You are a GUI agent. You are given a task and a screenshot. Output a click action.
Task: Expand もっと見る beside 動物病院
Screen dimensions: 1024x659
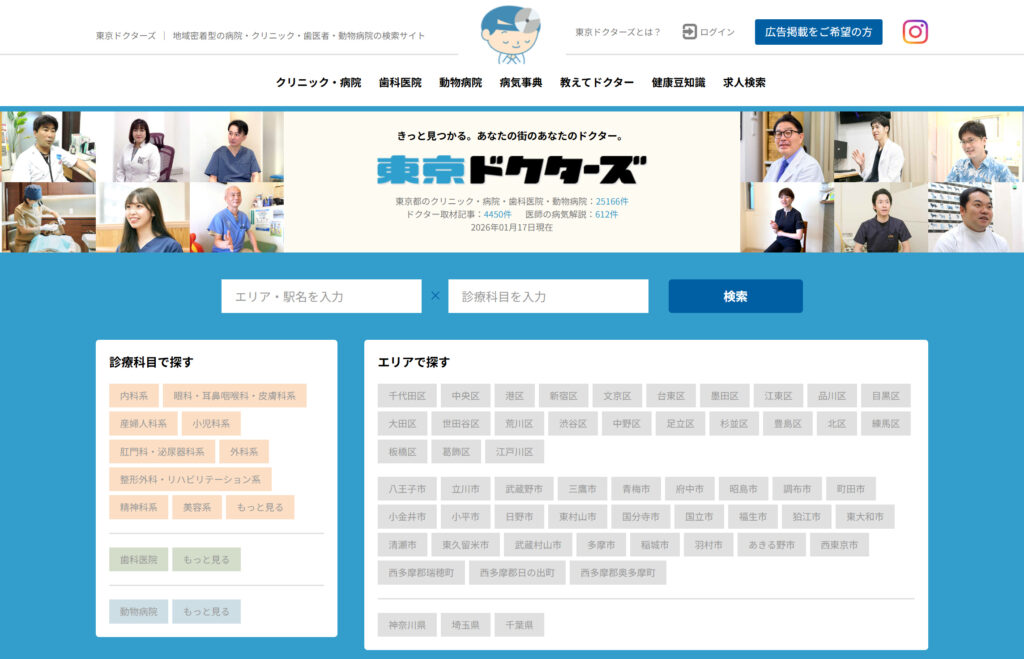(x=206, y=611)
